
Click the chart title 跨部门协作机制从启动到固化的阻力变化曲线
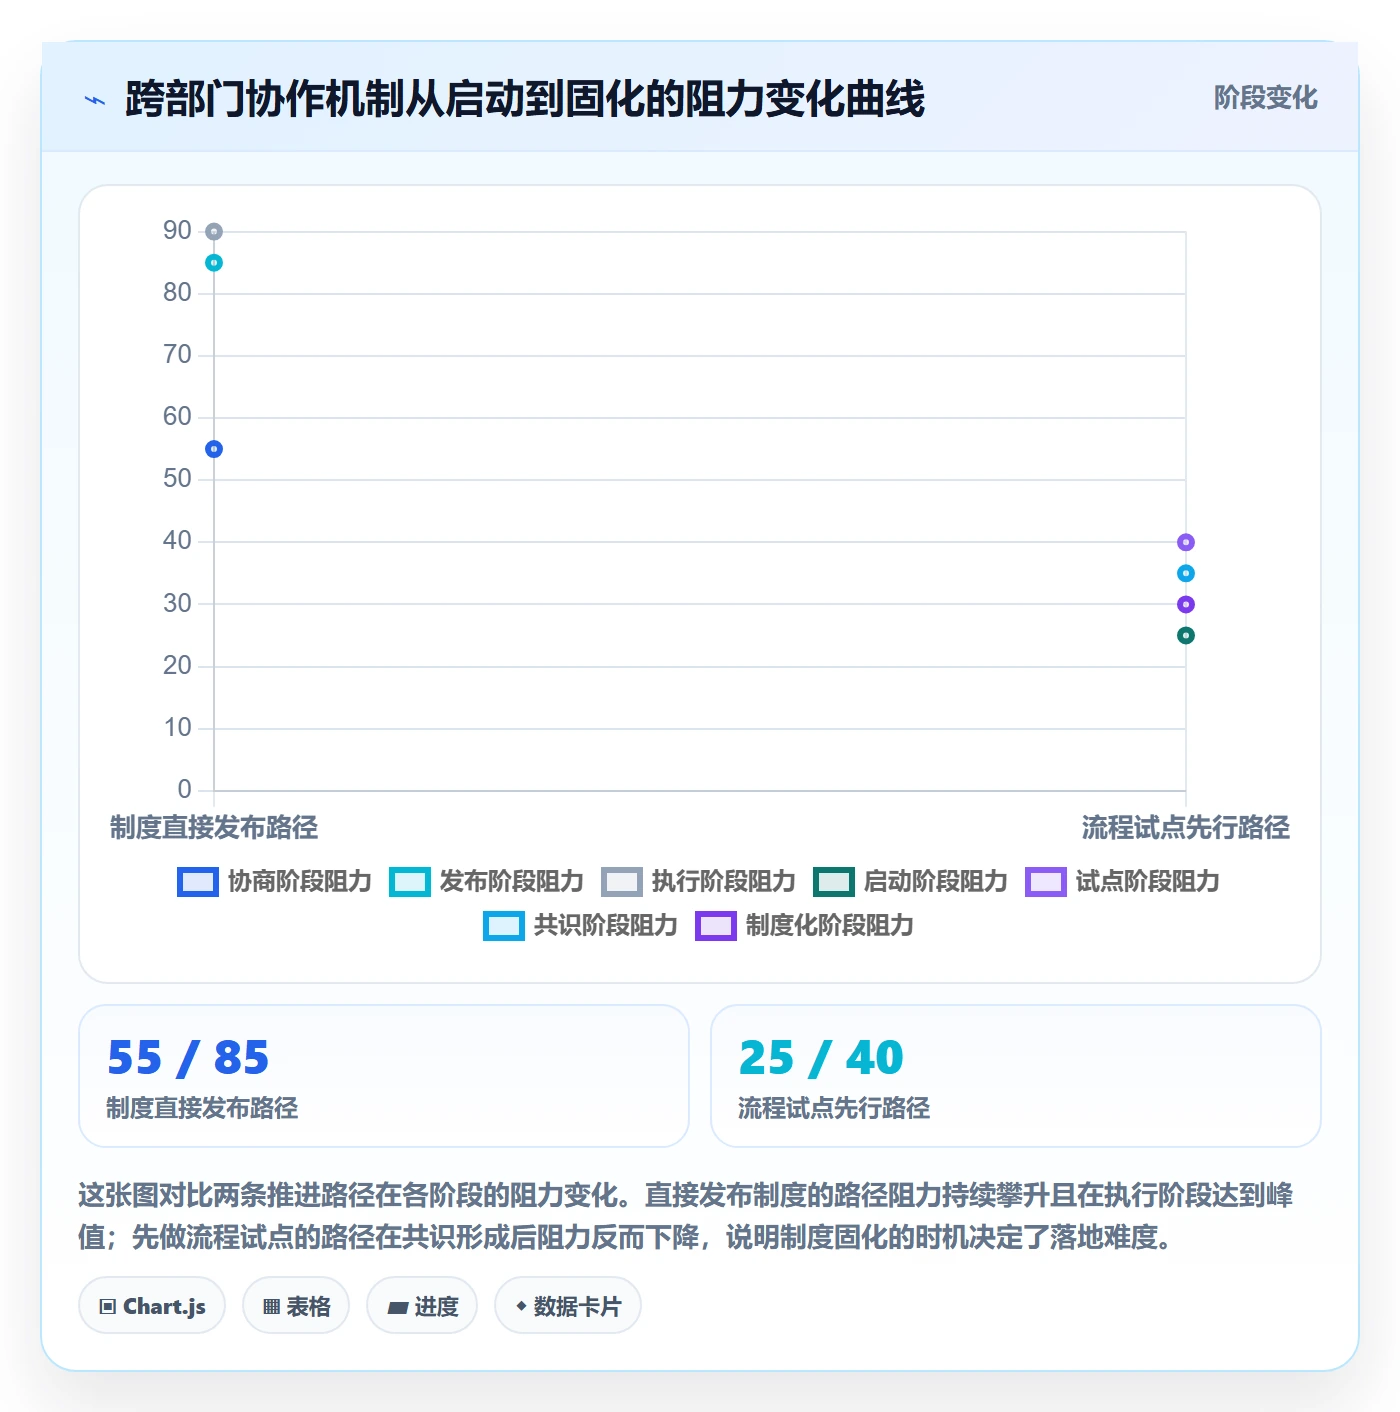coord(525,99)
